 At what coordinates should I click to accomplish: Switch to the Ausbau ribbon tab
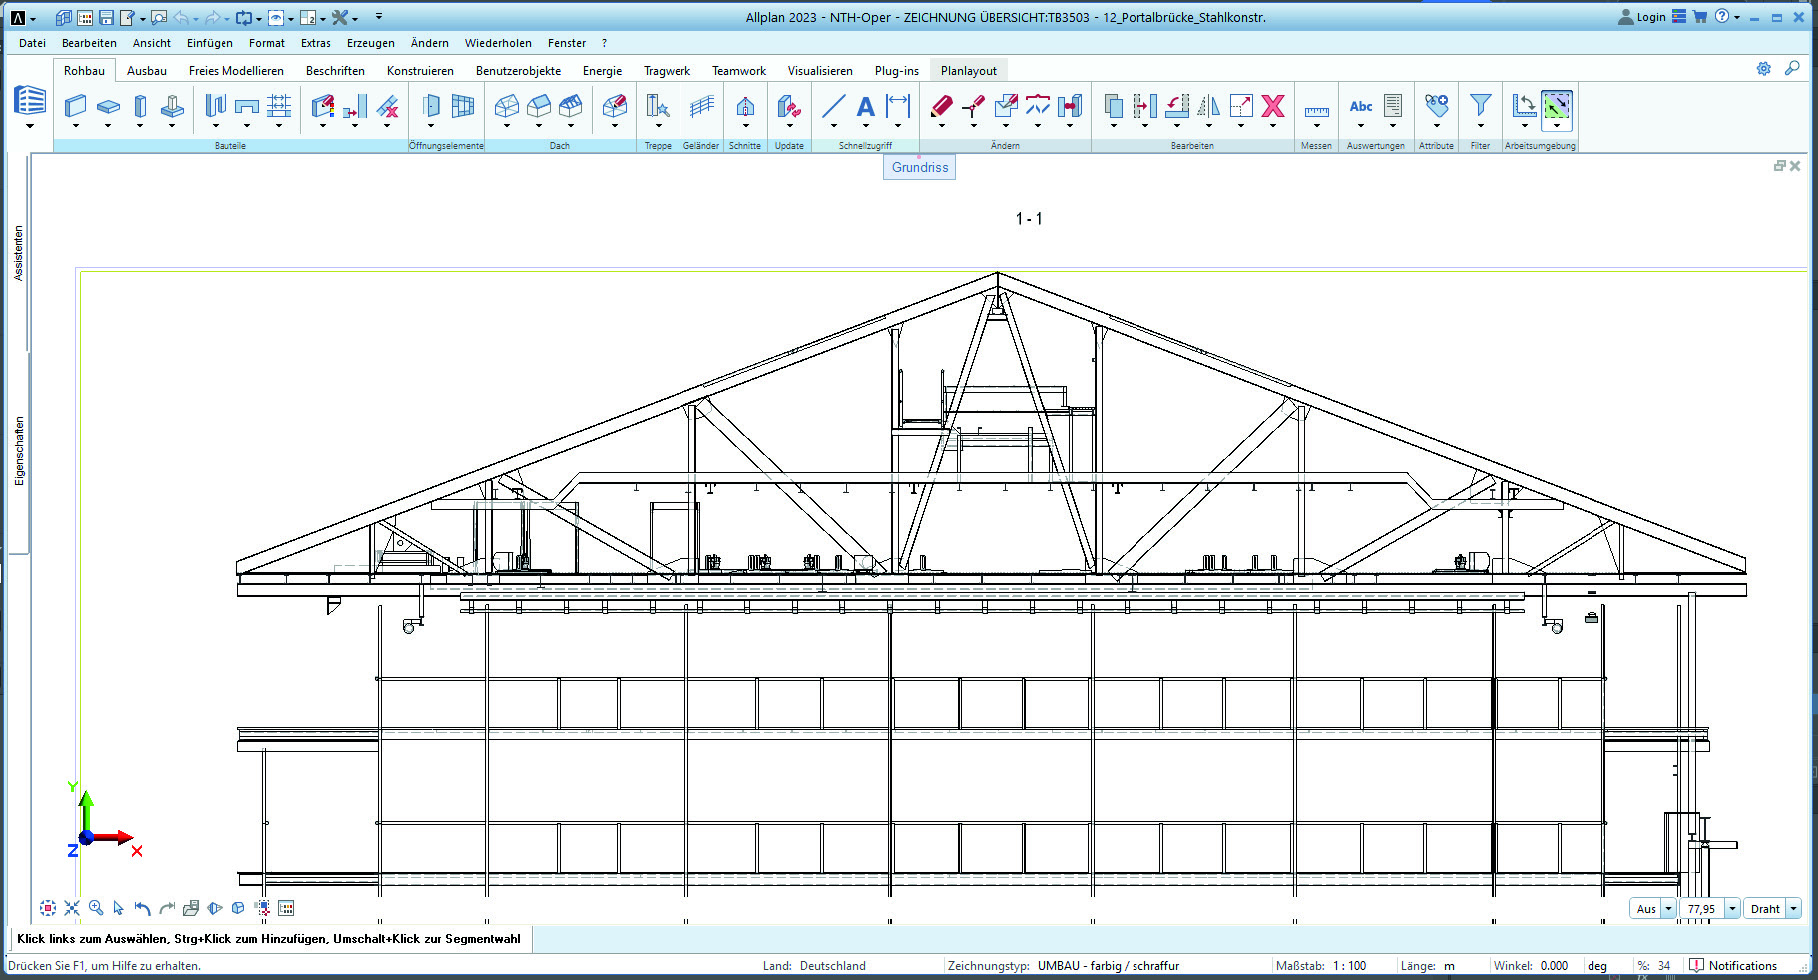tap(147, 70)
